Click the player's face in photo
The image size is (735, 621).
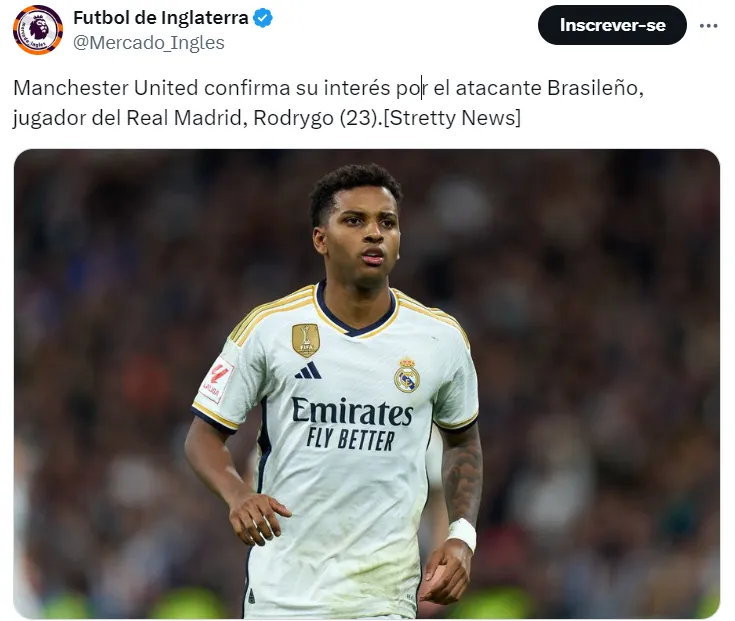click(363, 230)
